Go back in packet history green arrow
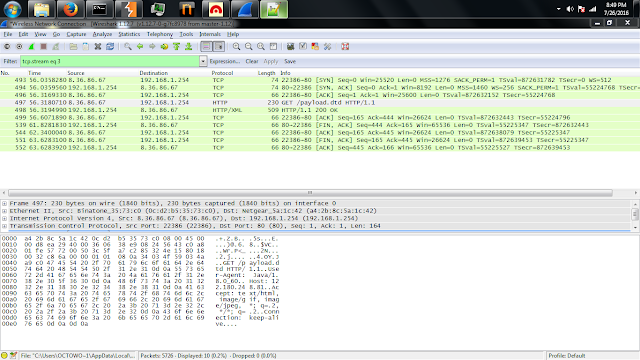The image size is (640, 360). (x=140, y=47)
